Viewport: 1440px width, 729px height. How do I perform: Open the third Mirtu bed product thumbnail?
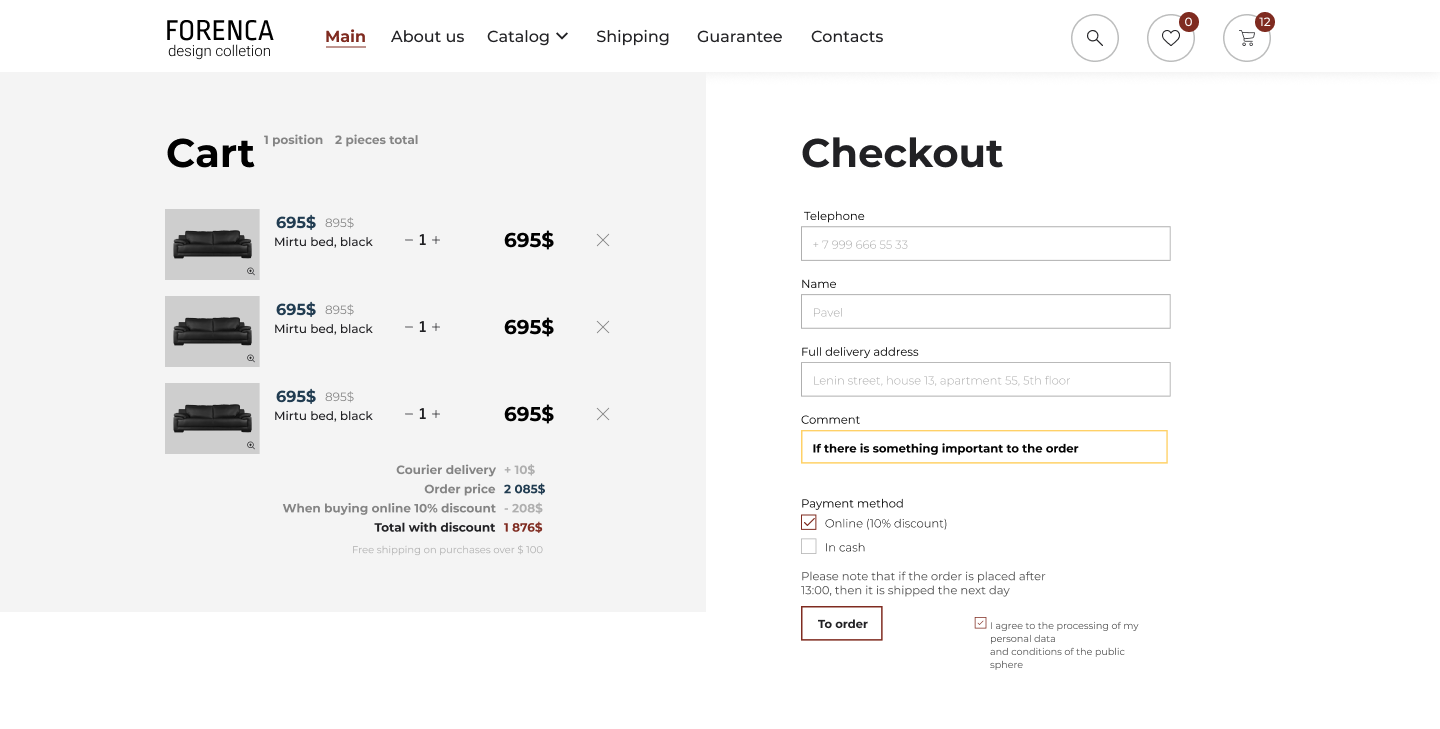point(212,418)
